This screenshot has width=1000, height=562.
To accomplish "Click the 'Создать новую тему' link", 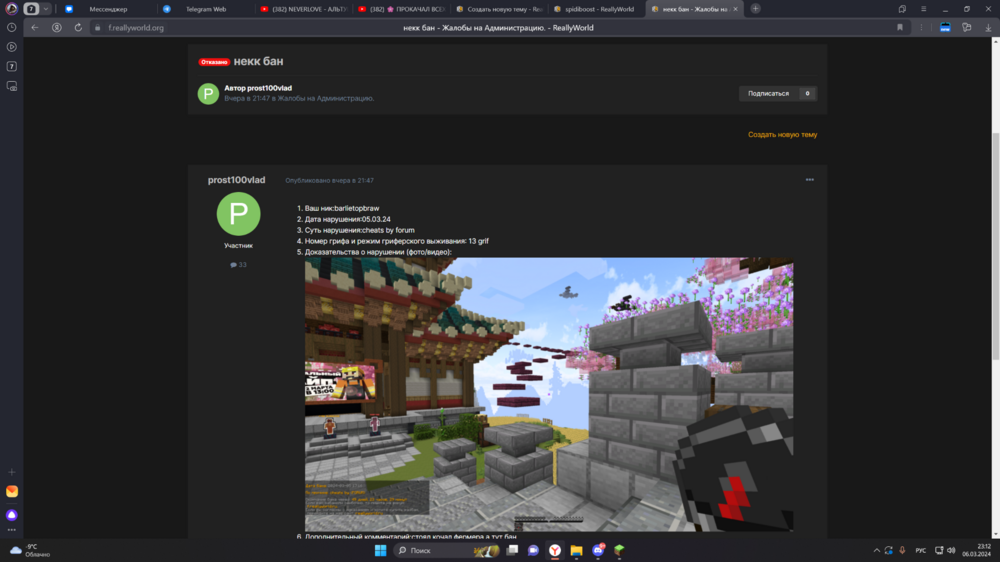I will coord(782,135).
